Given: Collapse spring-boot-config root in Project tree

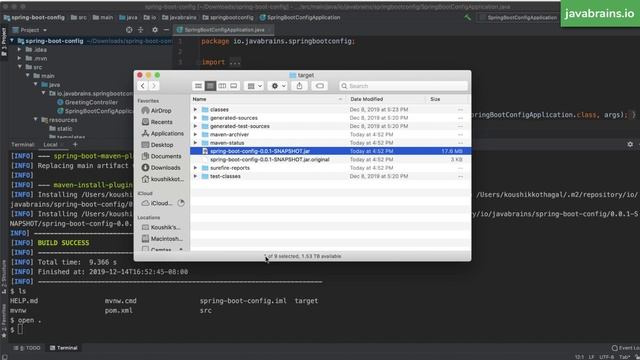Looking at the screenshot, I should pos(12,41).
